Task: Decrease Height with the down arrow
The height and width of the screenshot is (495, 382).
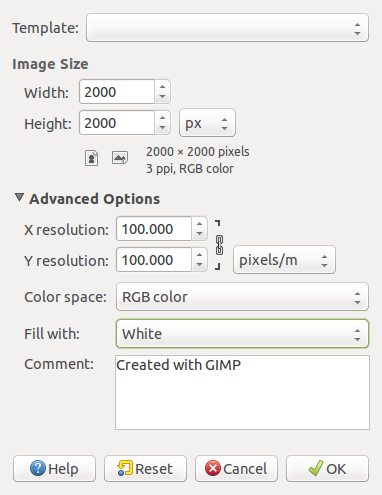Action: [162, 128]
